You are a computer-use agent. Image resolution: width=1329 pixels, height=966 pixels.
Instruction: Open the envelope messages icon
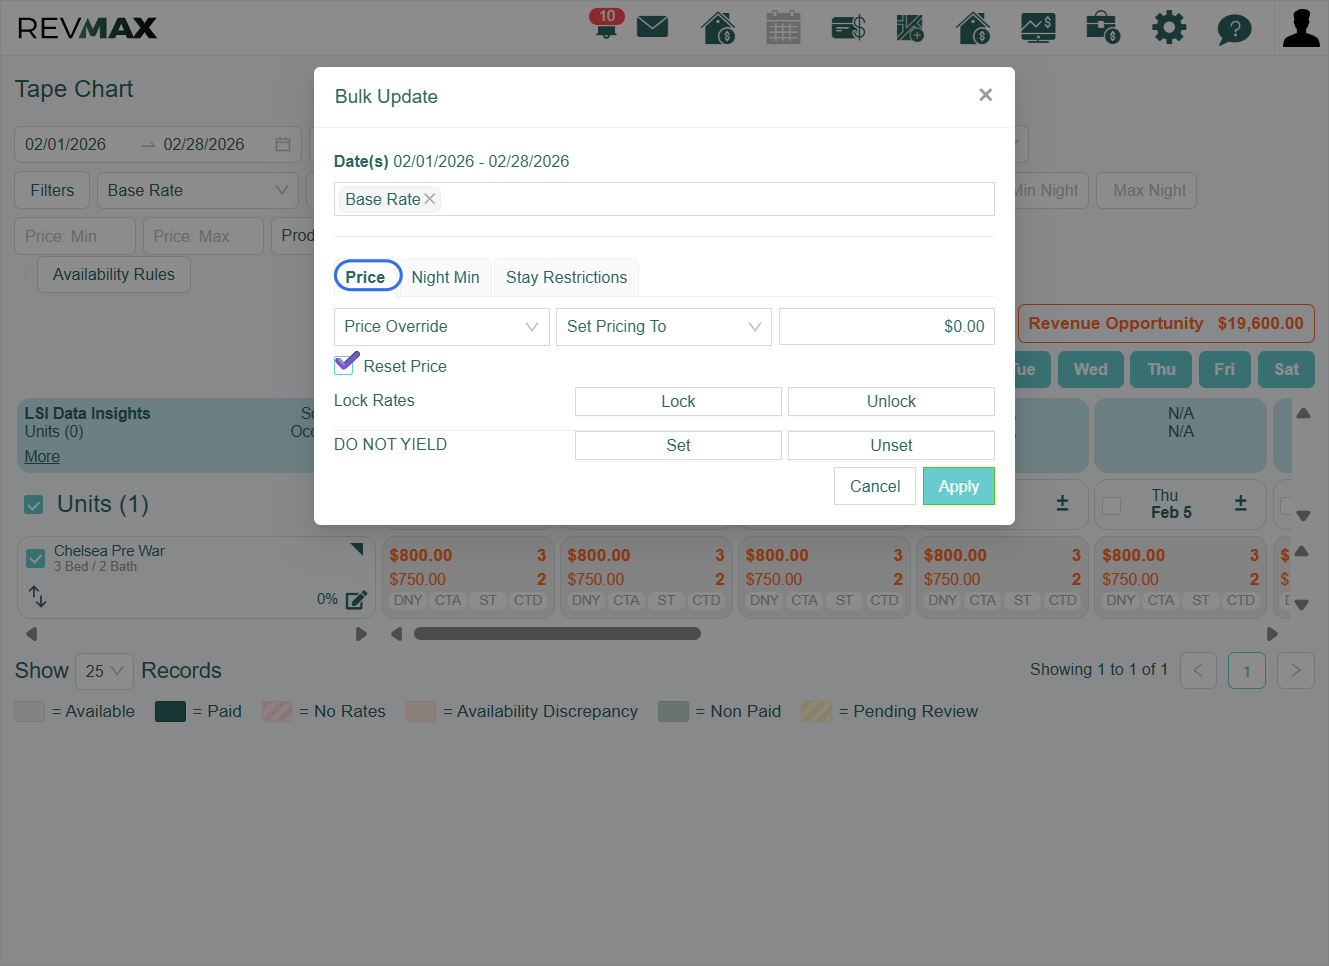(652, 26)
